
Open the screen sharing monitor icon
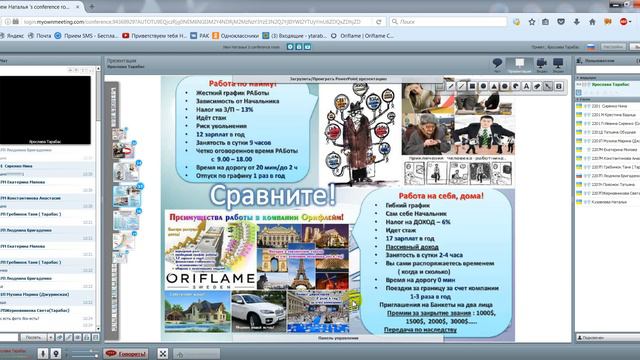click(x=558, y=64)
